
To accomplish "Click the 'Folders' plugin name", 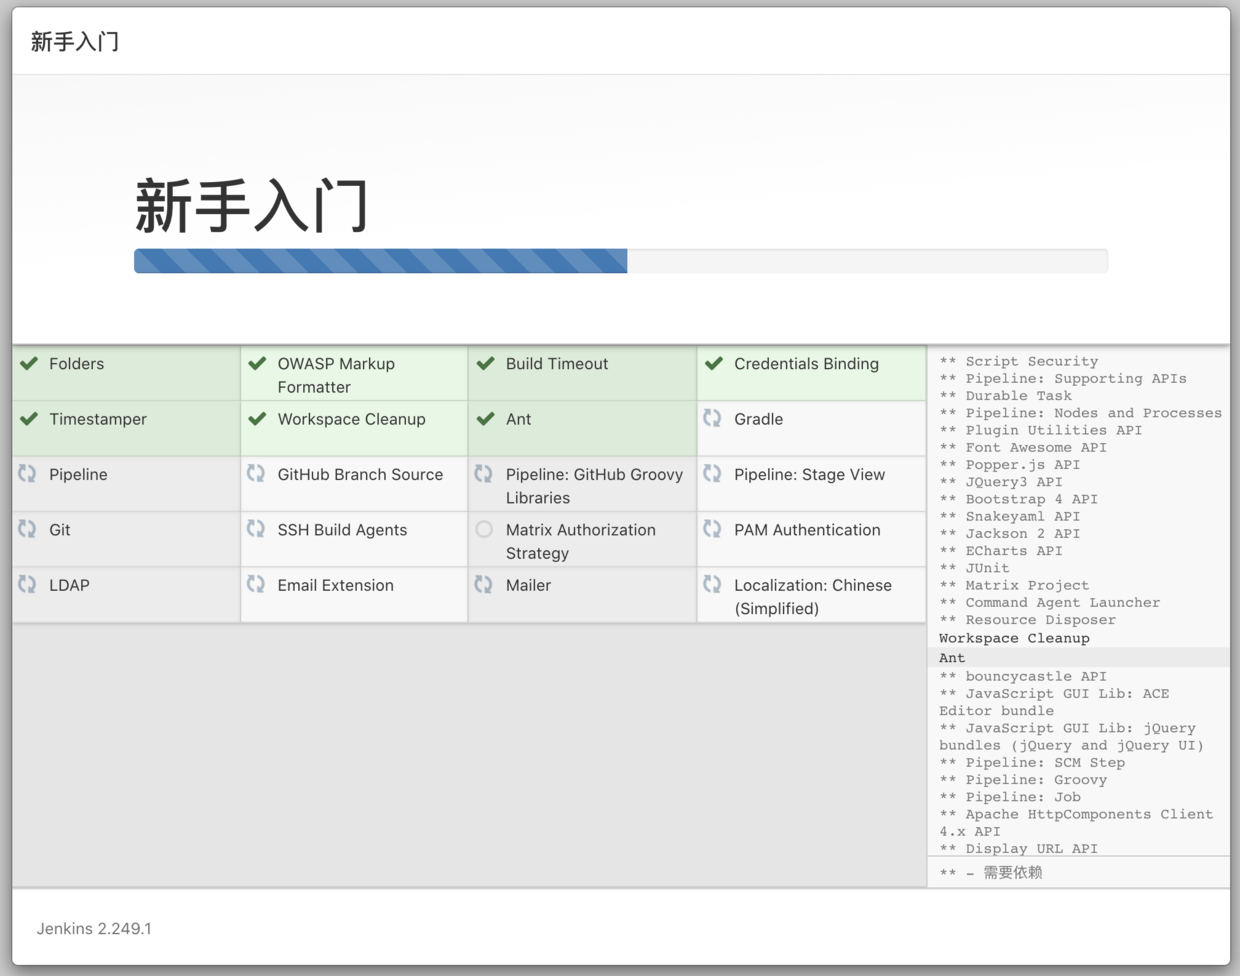I will point(76,364).
